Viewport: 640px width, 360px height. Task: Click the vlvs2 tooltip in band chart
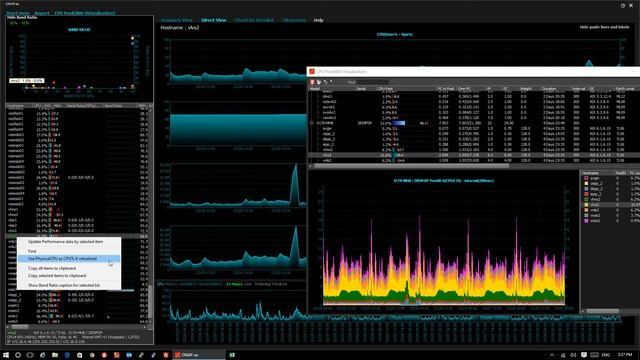pyautogui.click(x=27, y=81)
